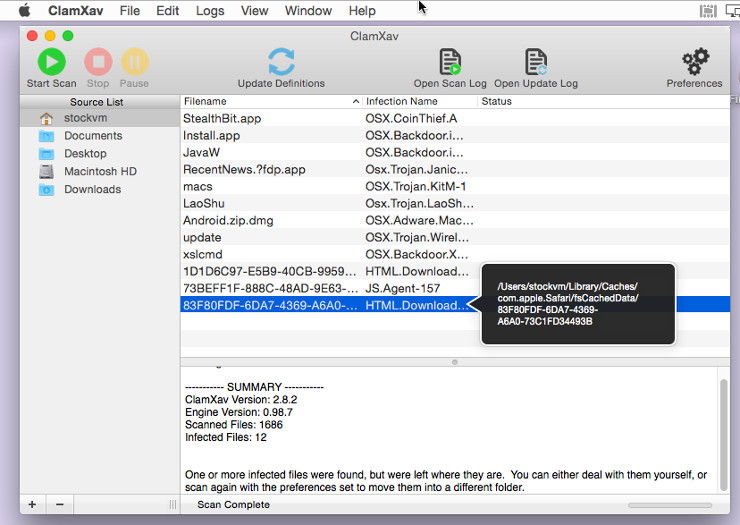
Task: Select the xslcmd file row
Action: click(x=455, y=254)
